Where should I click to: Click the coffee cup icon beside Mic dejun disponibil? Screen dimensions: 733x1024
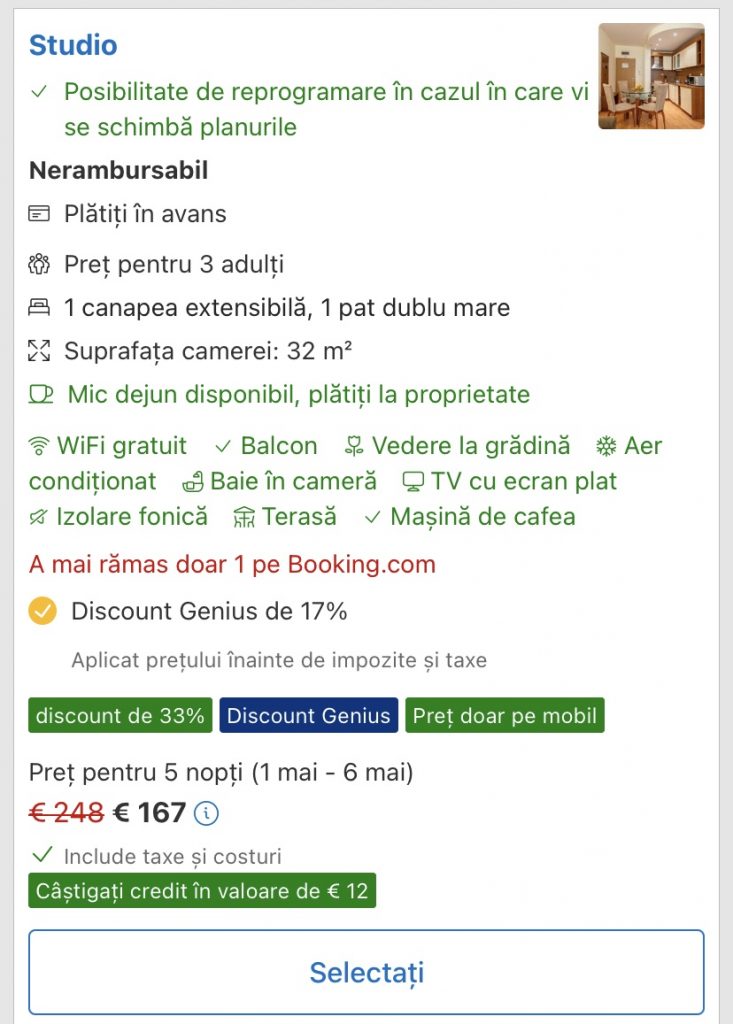click(41, 394)
